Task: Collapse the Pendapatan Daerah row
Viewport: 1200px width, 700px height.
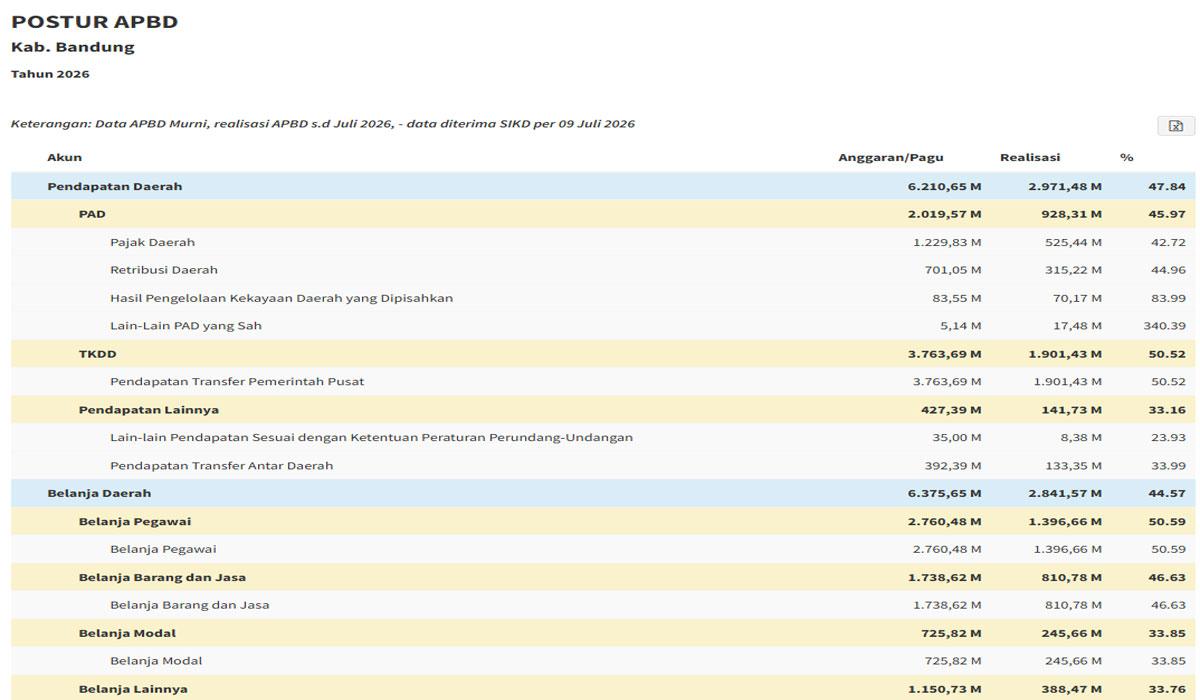Action: 603,186
